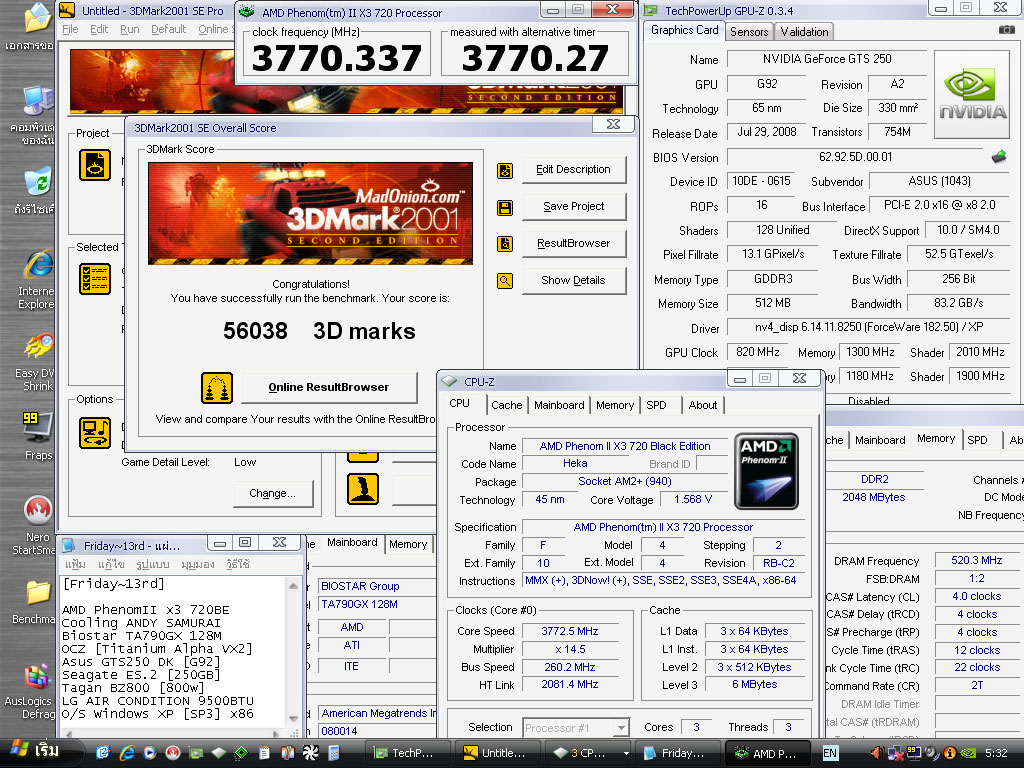This screenshot has width=1024, height=768.
Task: Click the Show Details button
Action: click(x=573, y=280)
